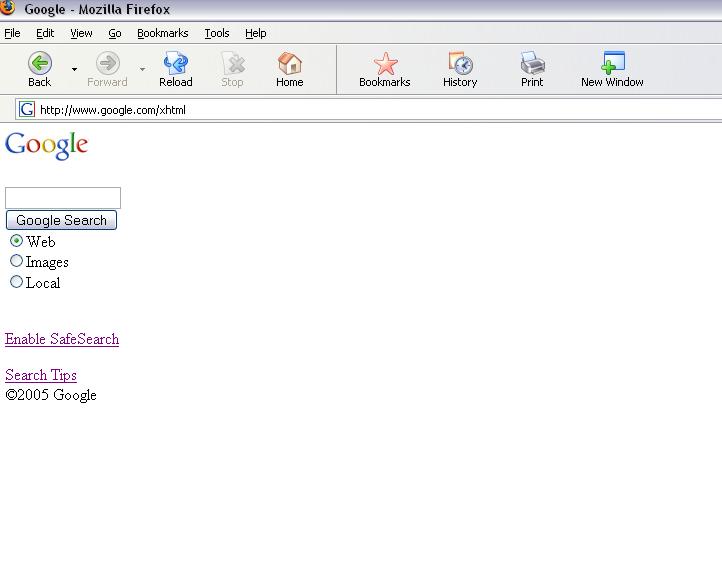Open the Bookmarks menu in menu bar
The width and height of the screenshot is (722, 574).
point(162,33)
